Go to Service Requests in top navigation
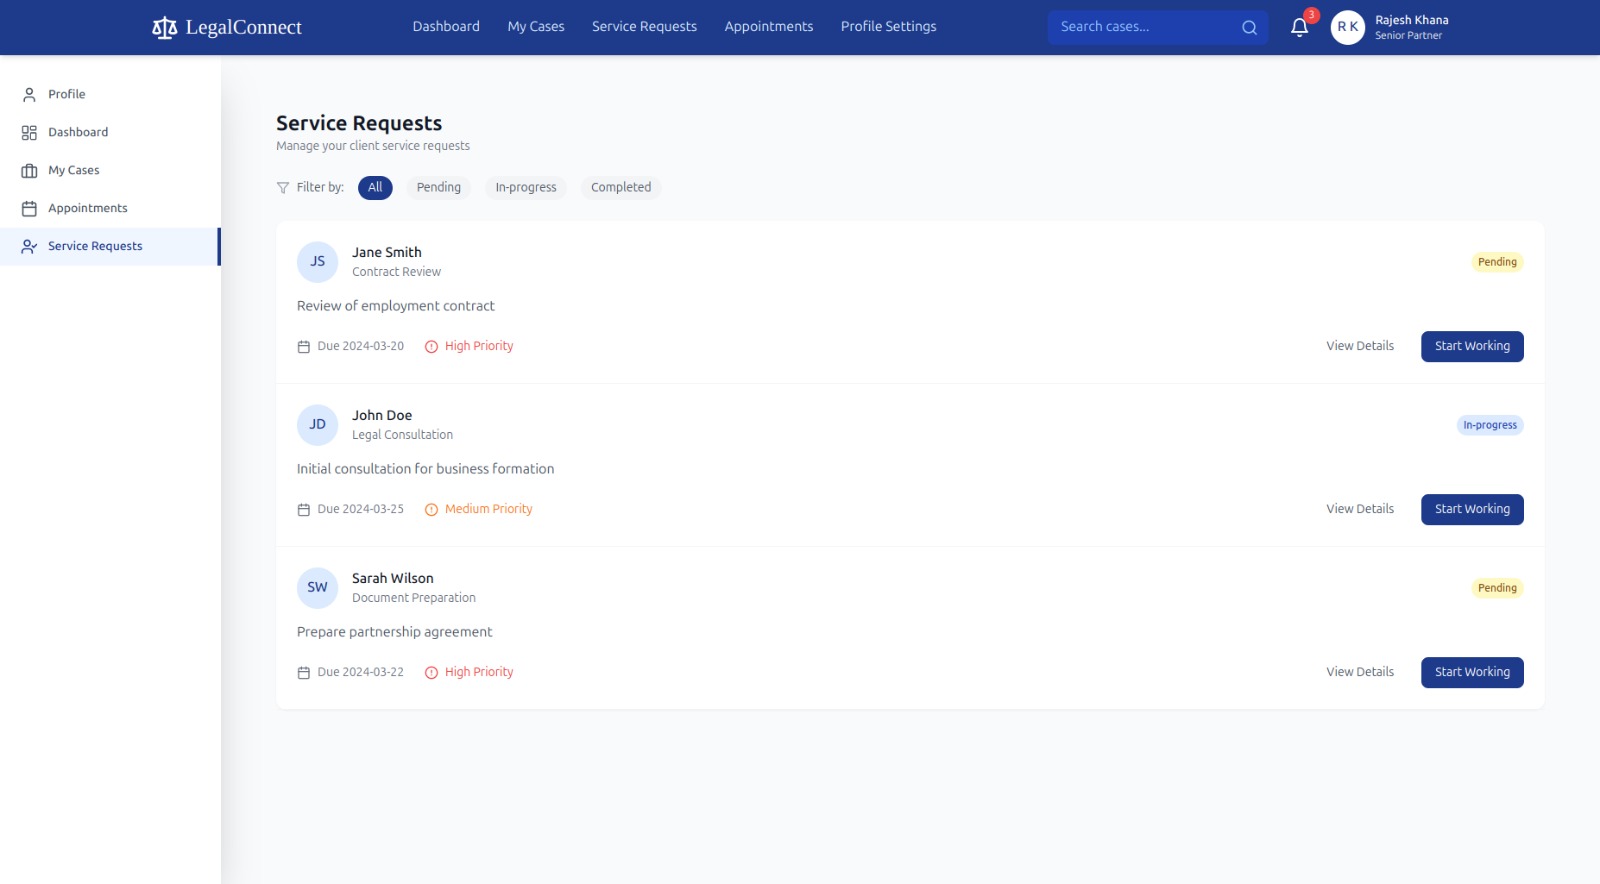The width and height of the screenshot is (1600, 884). click(644, 27)
